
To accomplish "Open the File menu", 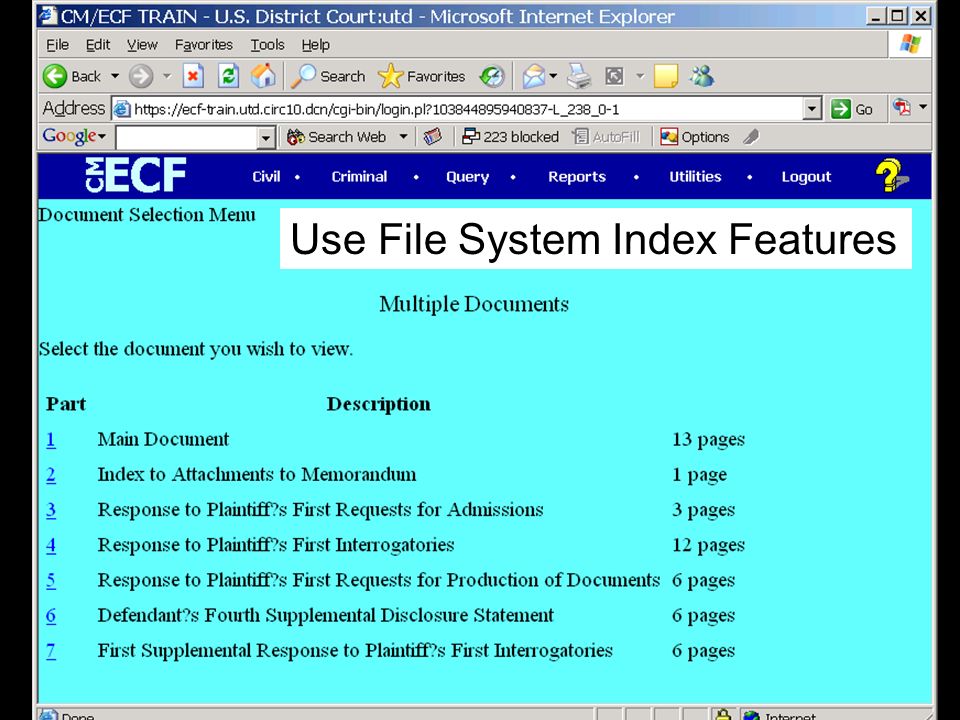I will point(58,45).
